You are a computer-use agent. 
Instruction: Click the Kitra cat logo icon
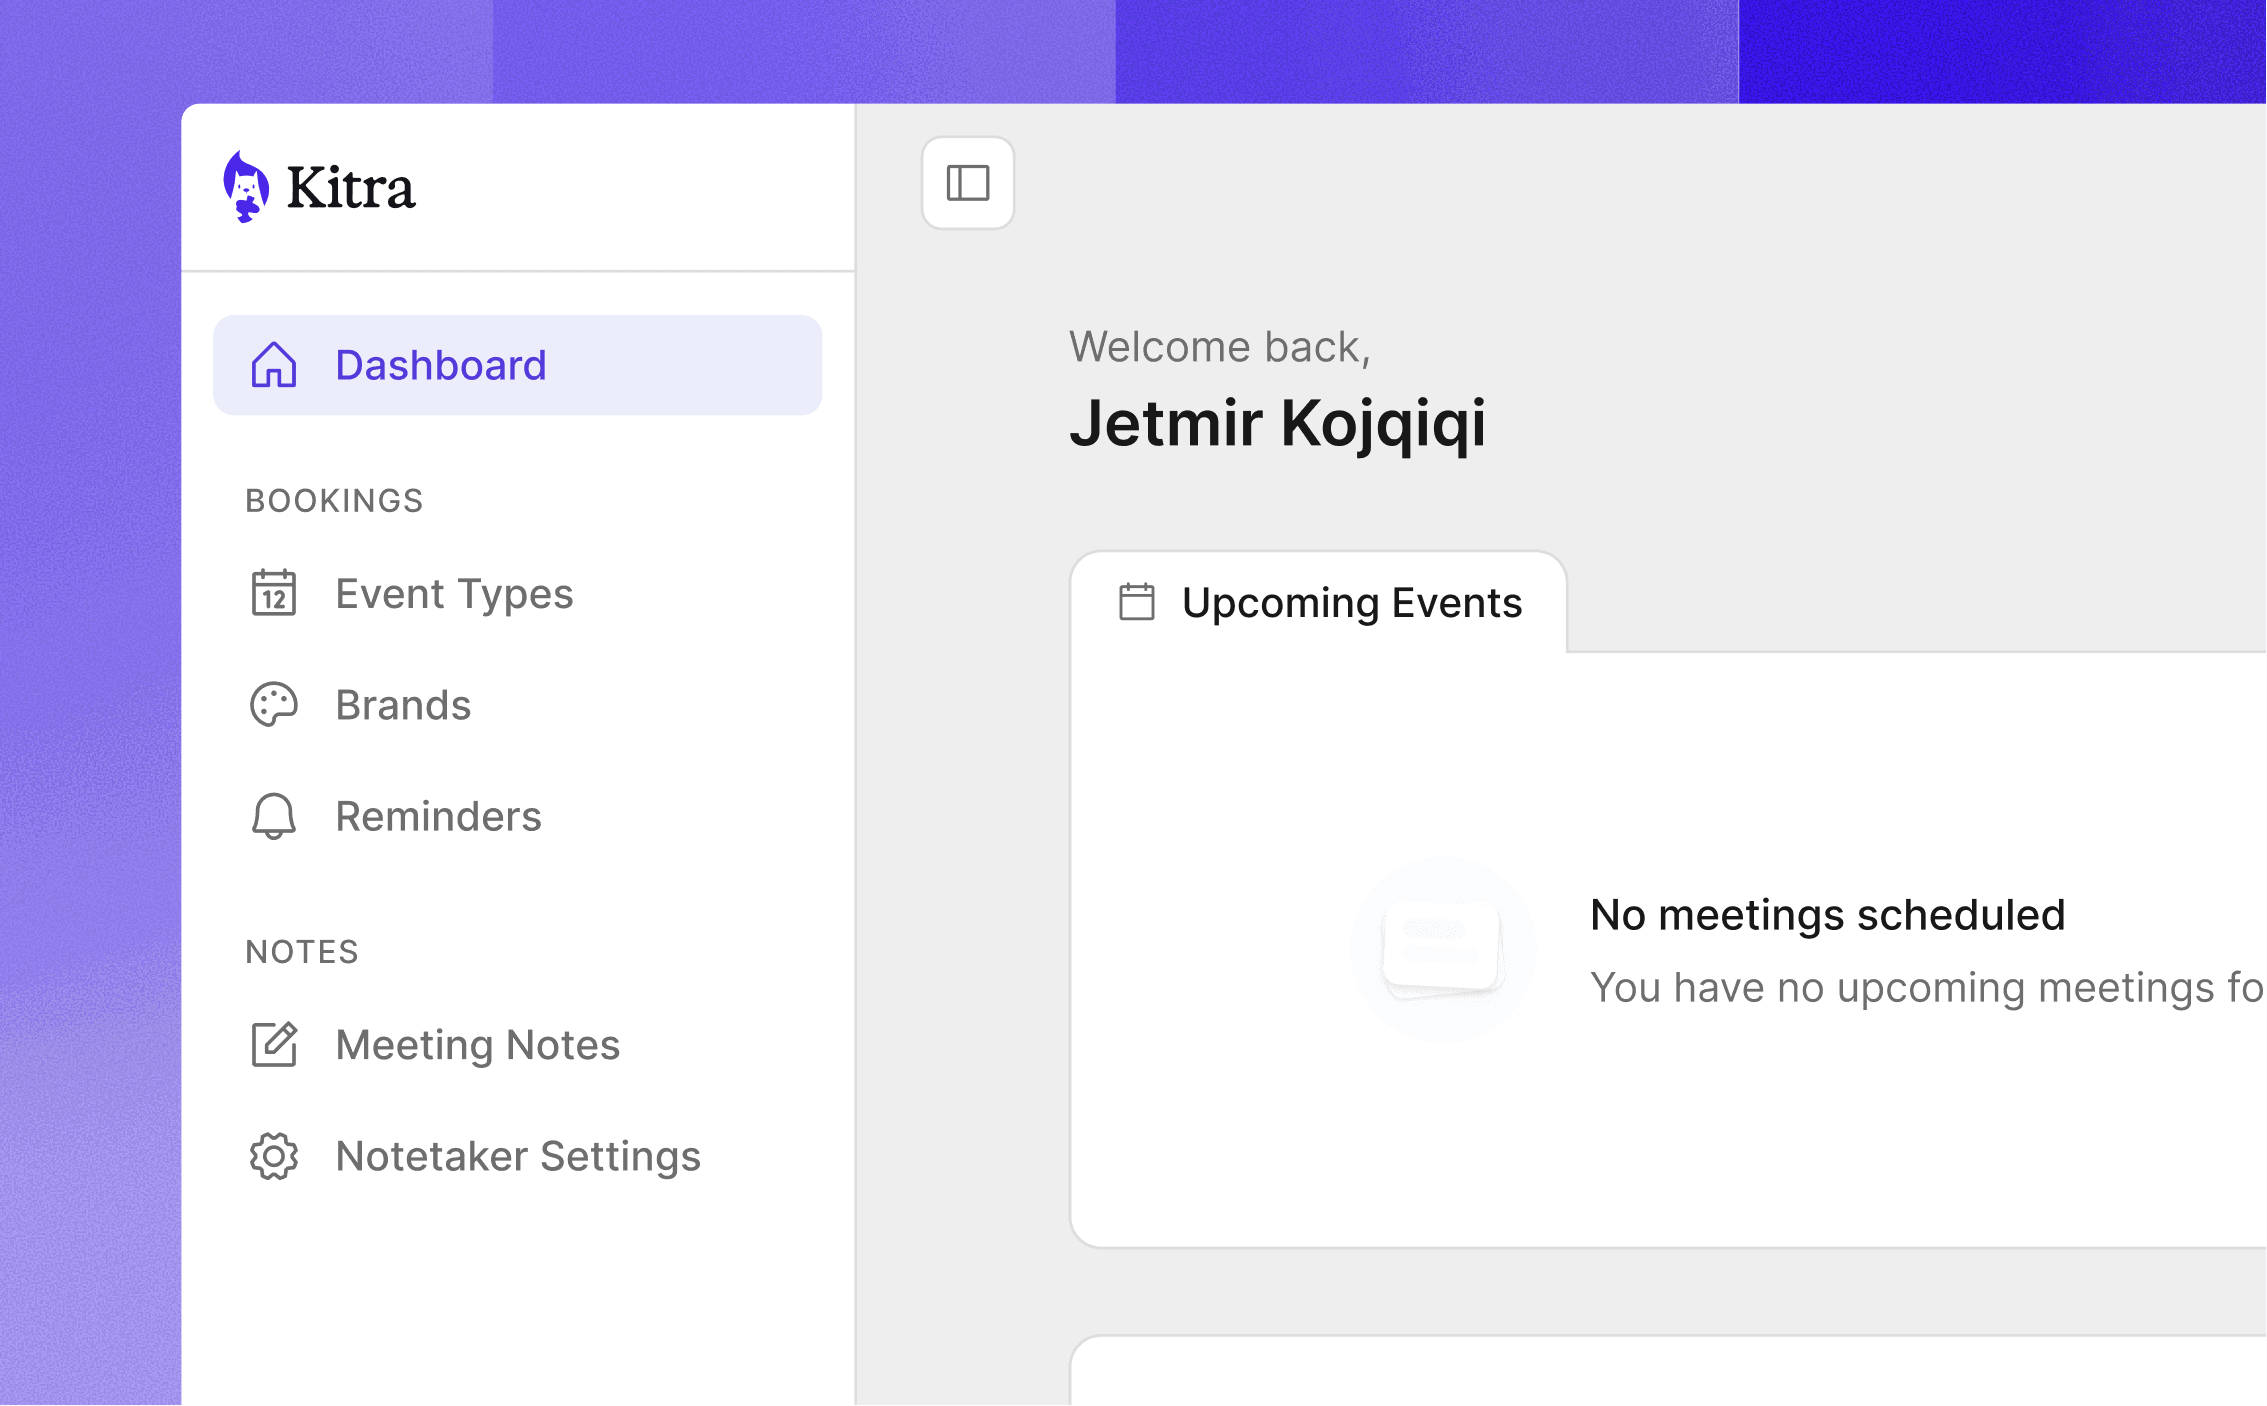pos(245,186)
